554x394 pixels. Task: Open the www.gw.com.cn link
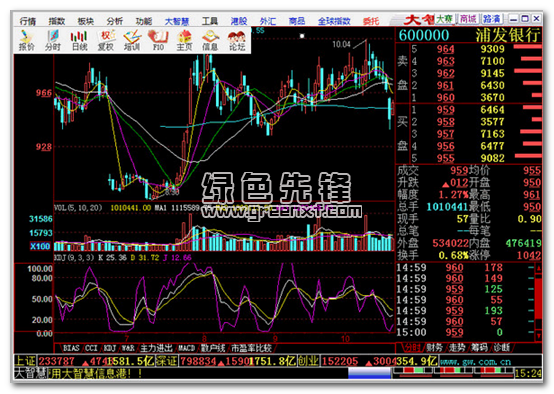point(476,362)
